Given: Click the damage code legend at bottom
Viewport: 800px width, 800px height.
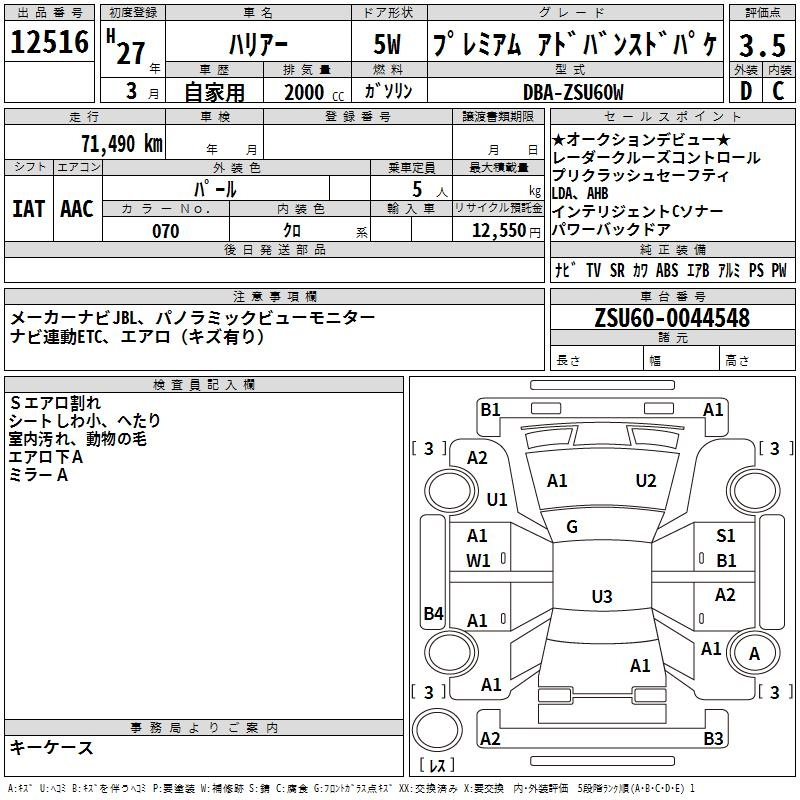Looking at the screenshot, I should [351, 788].
